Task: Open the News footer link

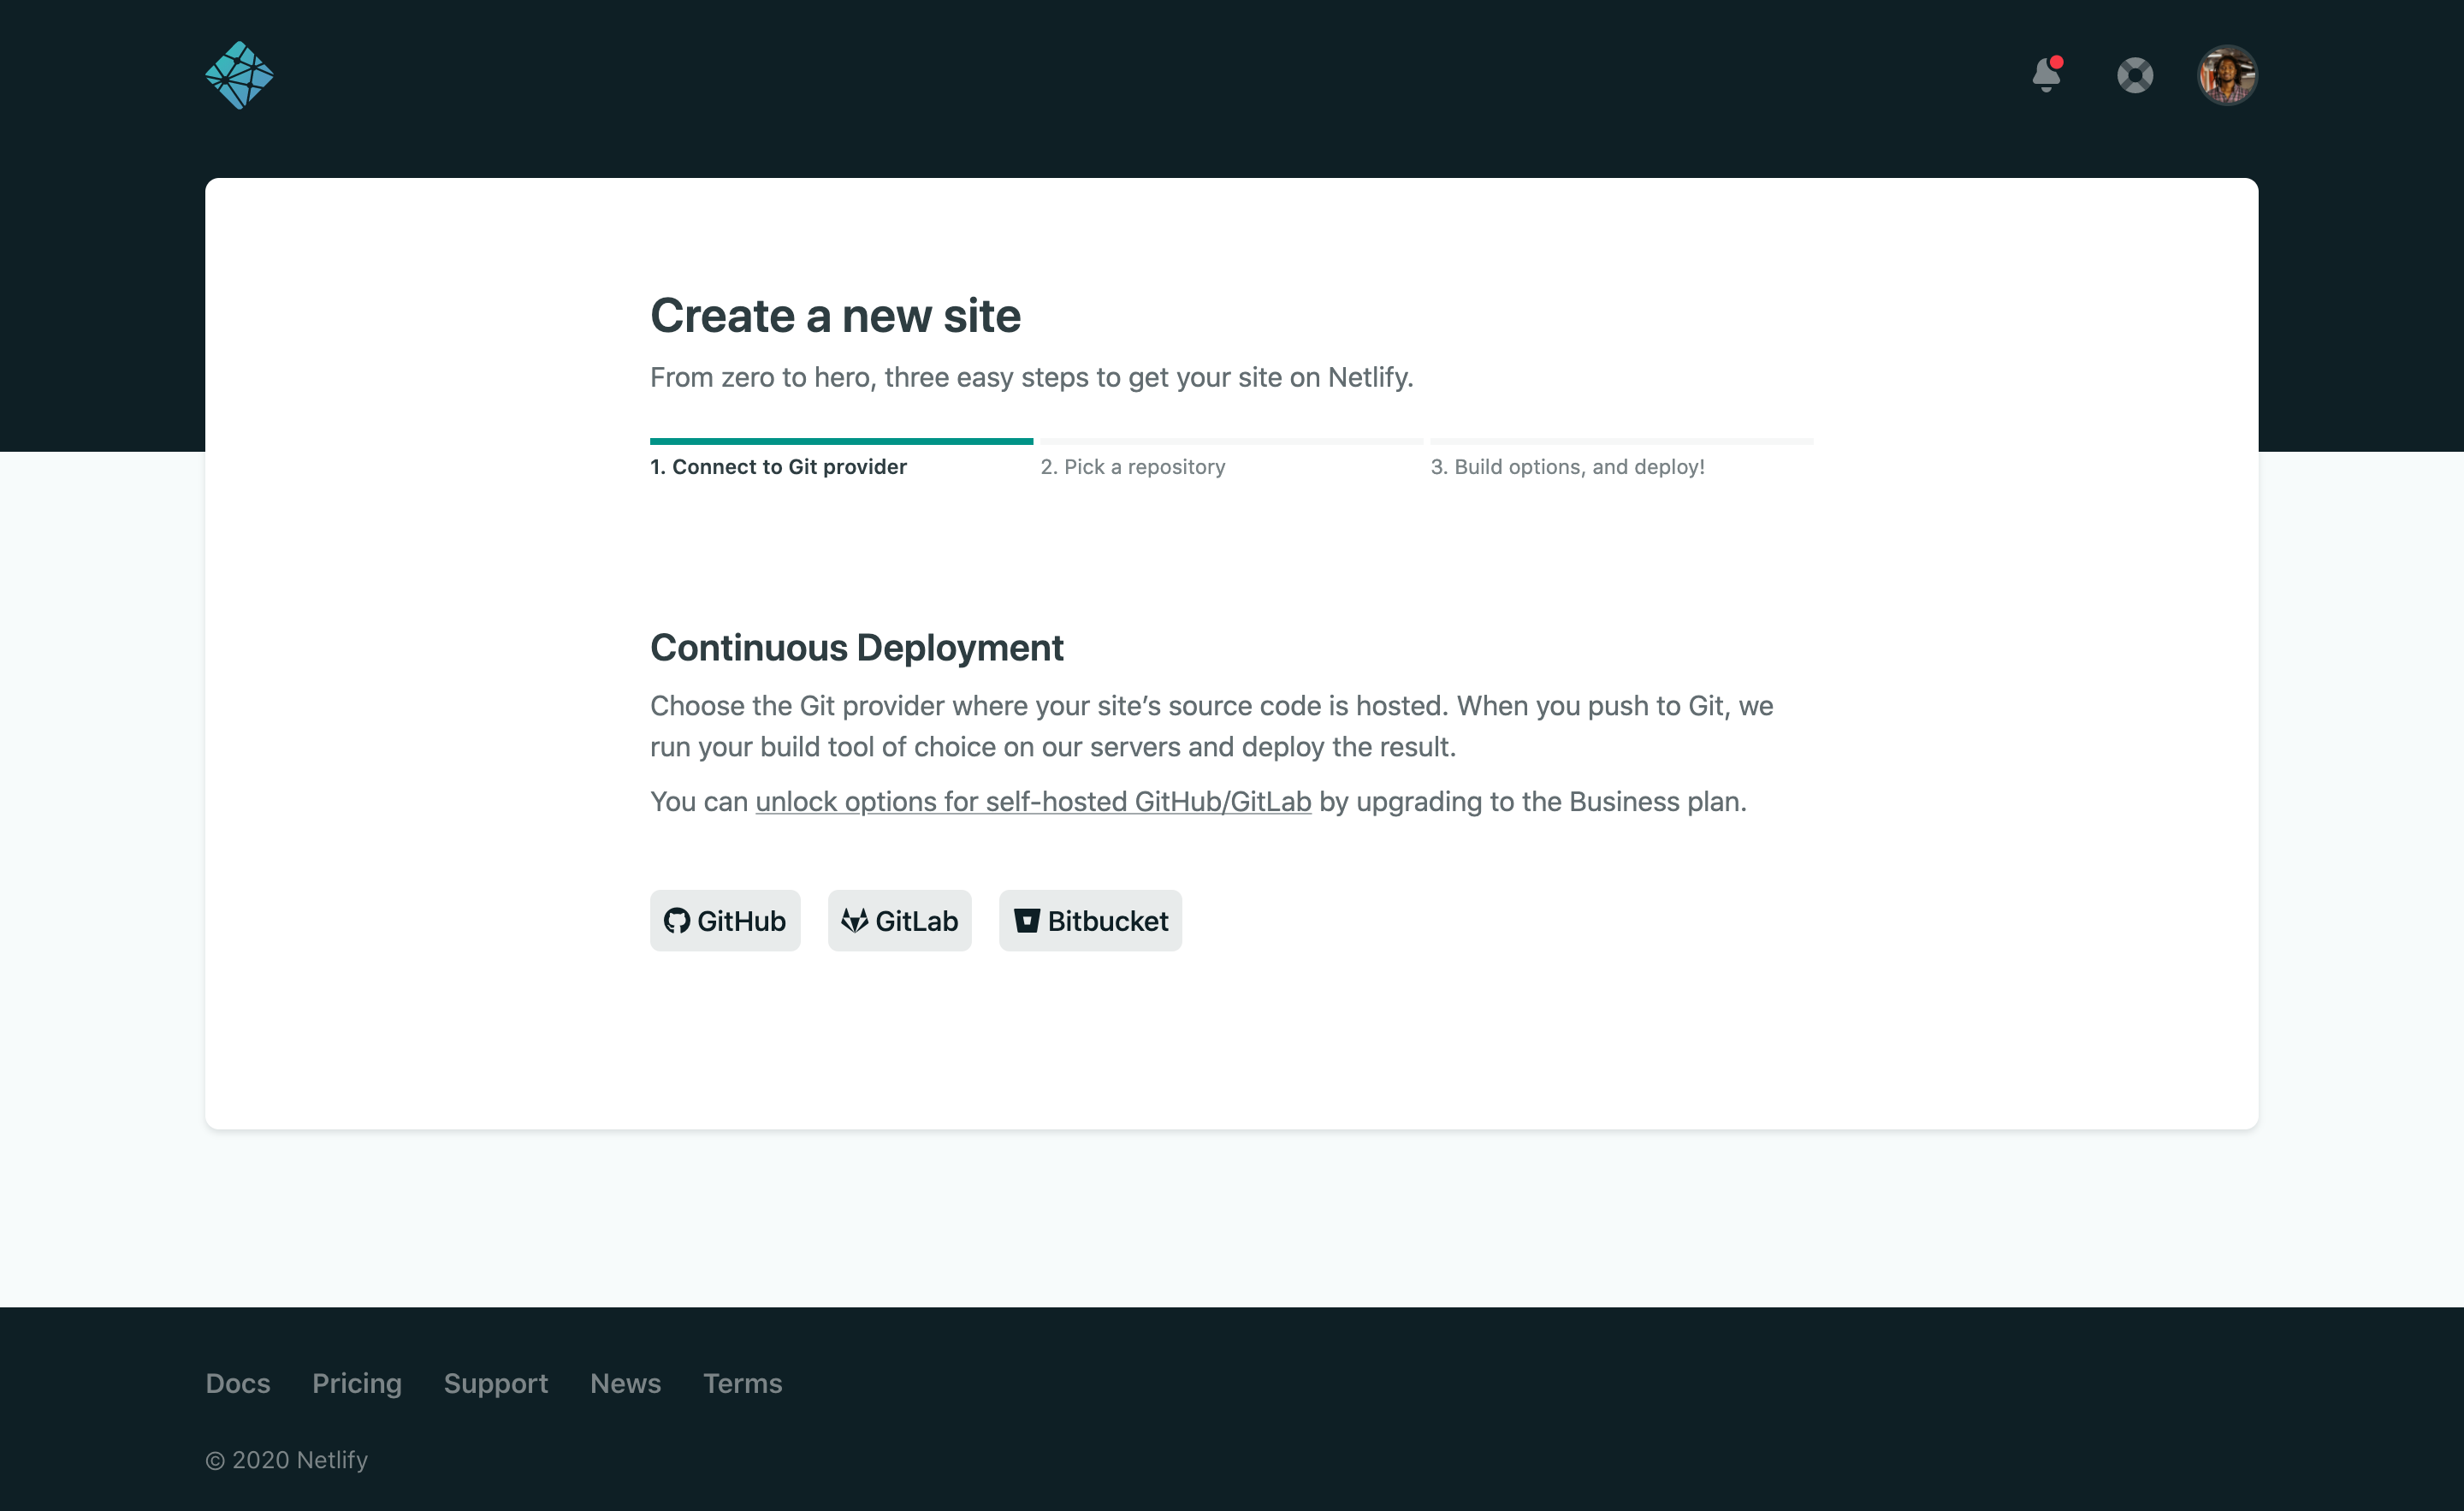Action: (625, 1383)
